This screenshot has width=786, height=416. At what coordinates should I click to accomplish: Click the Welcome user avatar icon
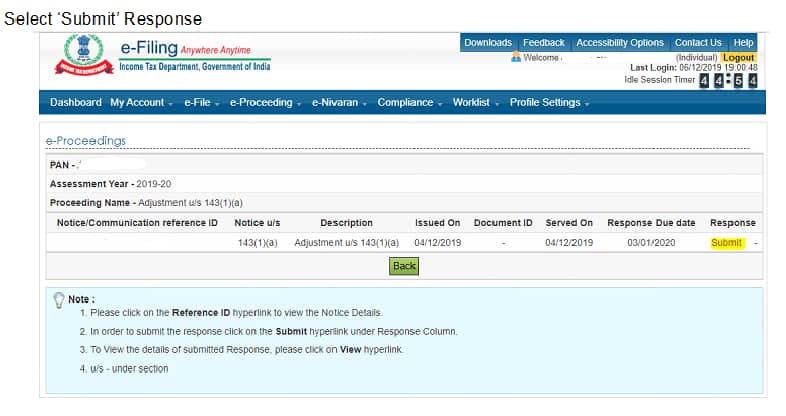pos(516,57)
